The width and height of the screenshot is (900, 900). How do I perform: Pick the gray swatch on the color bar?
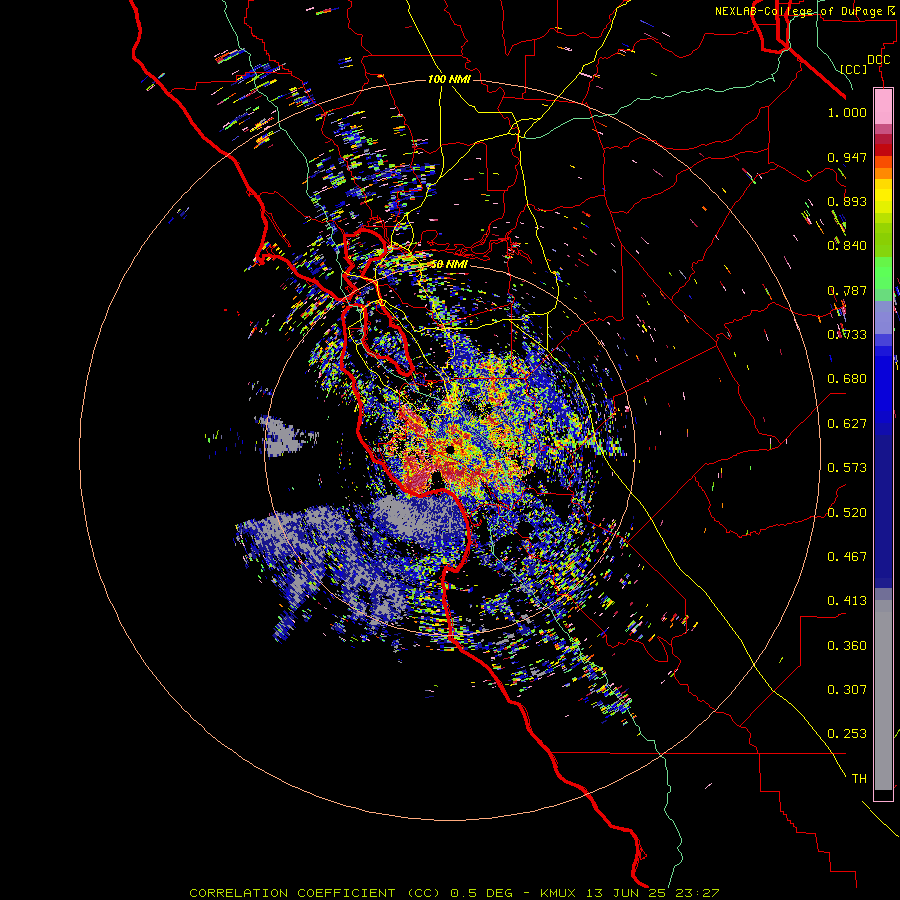[883, 695]
